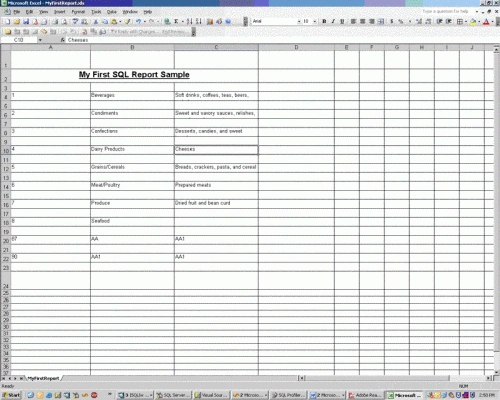Viewport: 500px width, 400px height.
Task: Click the Paste clipboard icon
Action: pyautogui.click(x=114, y=22)
